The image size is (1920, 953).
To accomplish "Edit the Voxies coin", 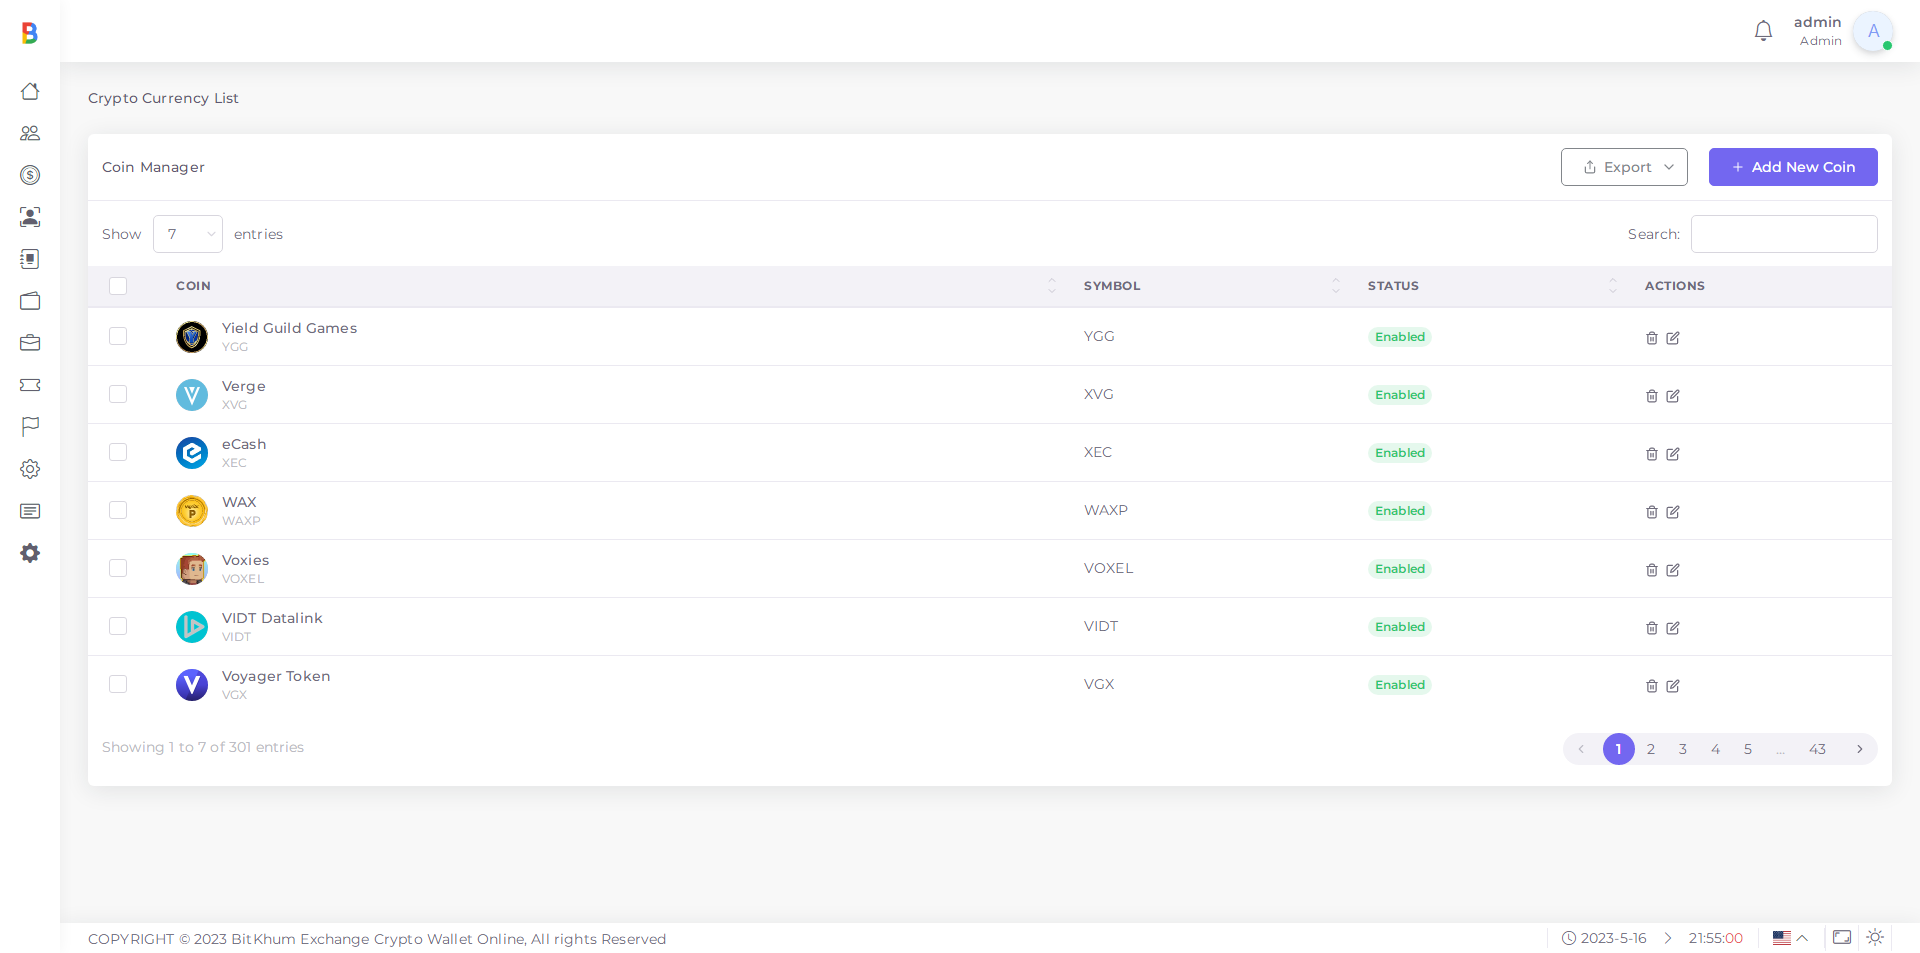I will (x=1673, y=570).
